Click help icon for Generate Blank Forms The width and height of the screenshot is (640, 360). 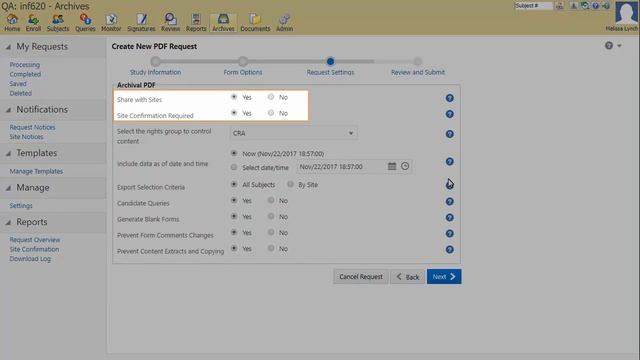(x=449, y=218)
